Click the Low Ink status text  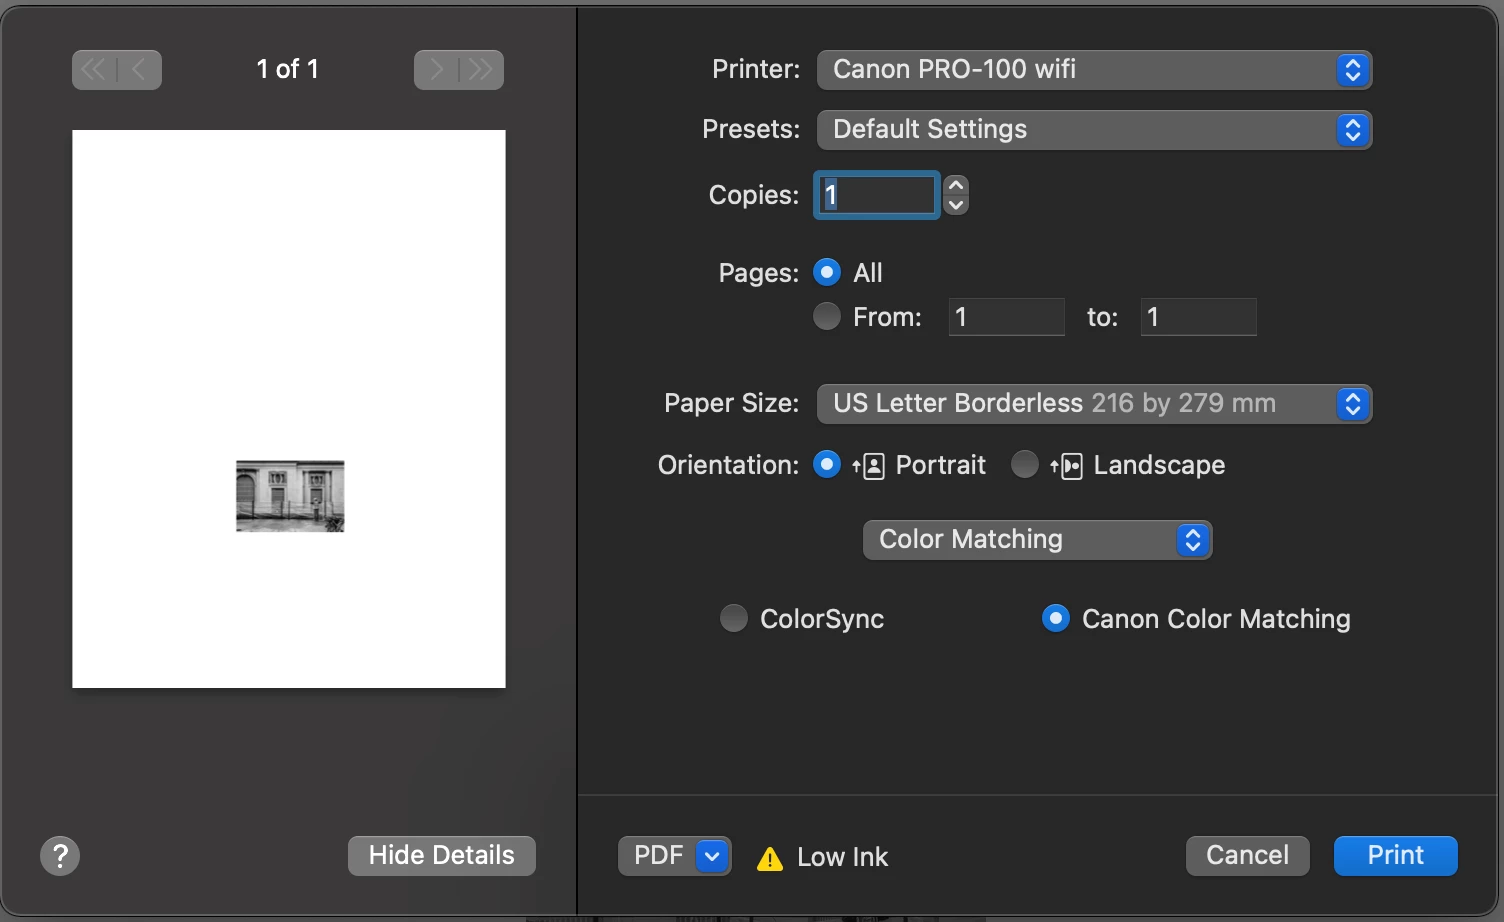click(x=843, y=857)
